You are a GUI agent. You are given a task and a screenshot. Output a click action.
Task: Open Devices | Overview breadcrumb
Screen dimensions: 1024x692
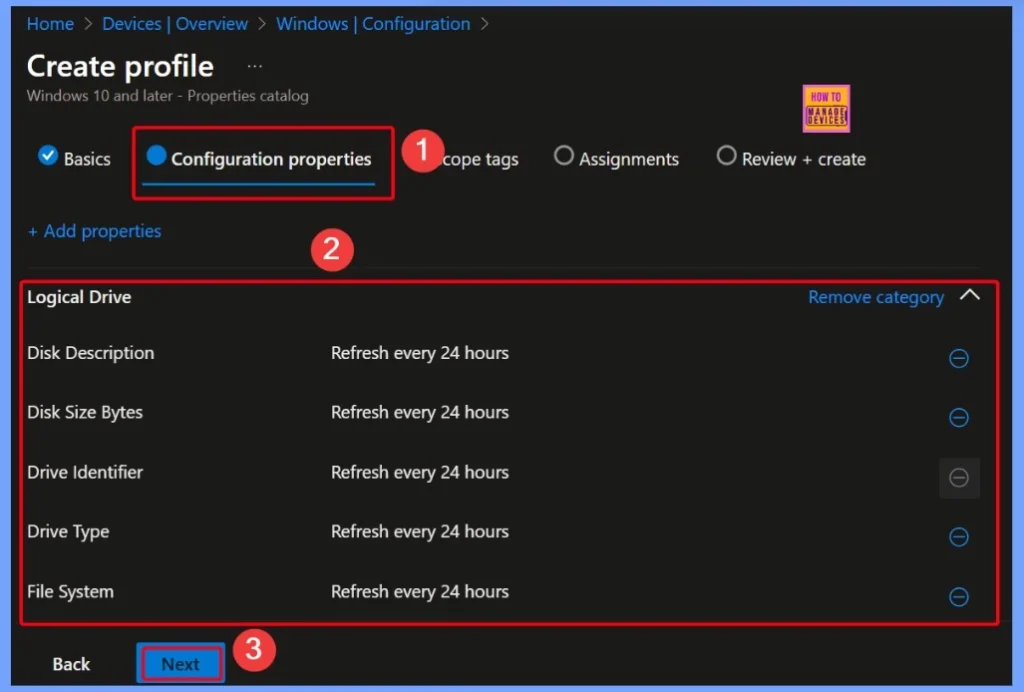click(x=175, y=24)
